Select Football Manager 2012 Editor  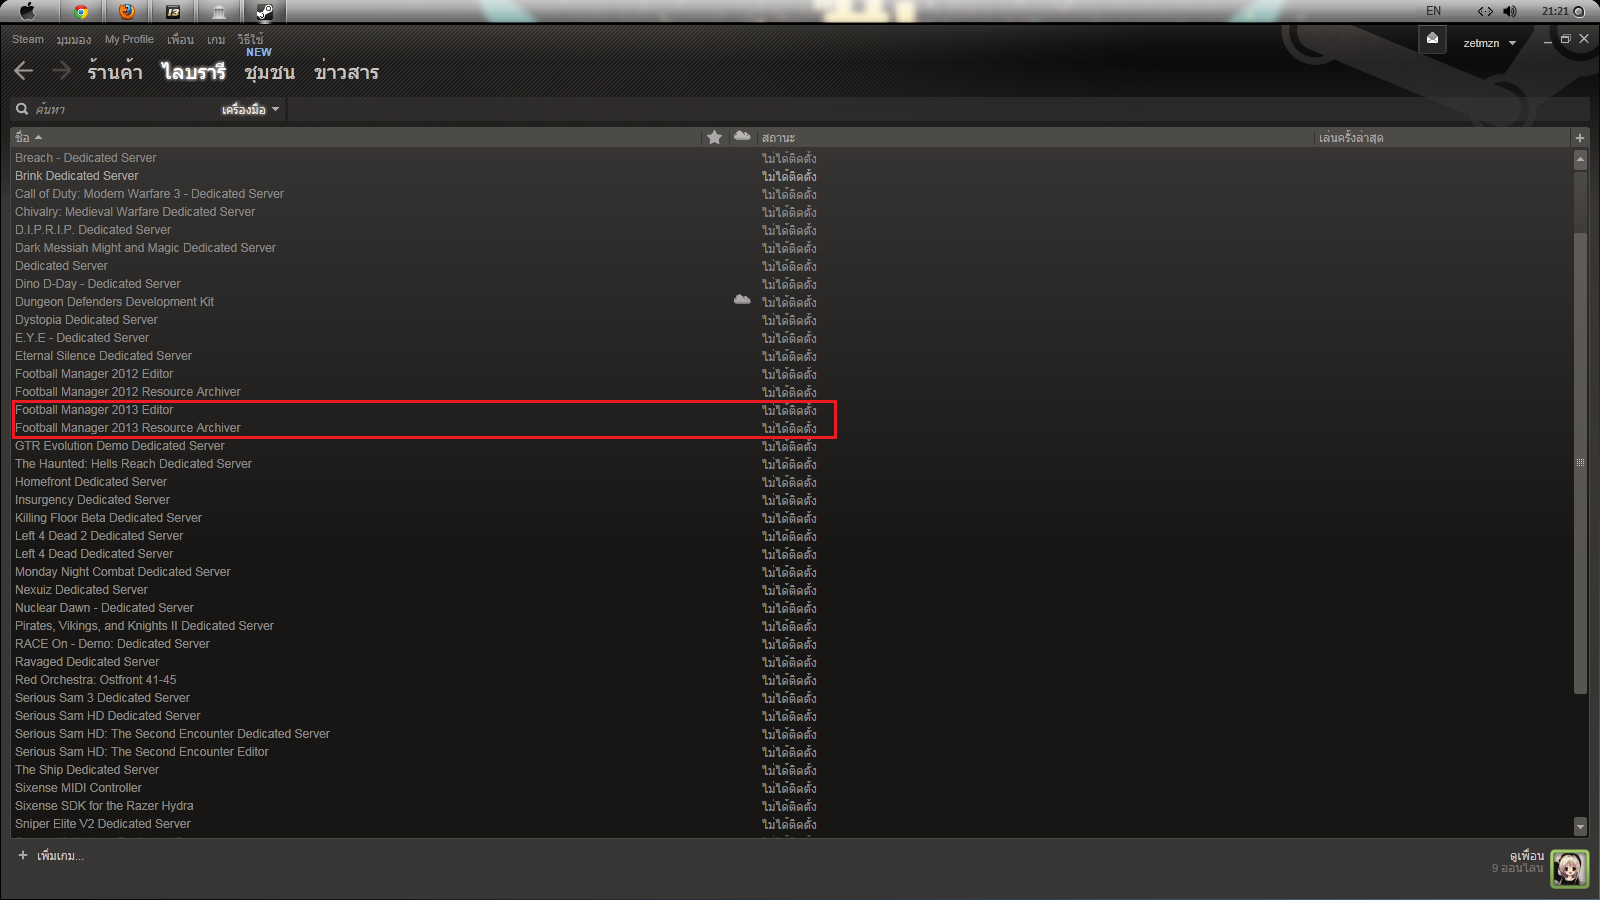(94, 374)
